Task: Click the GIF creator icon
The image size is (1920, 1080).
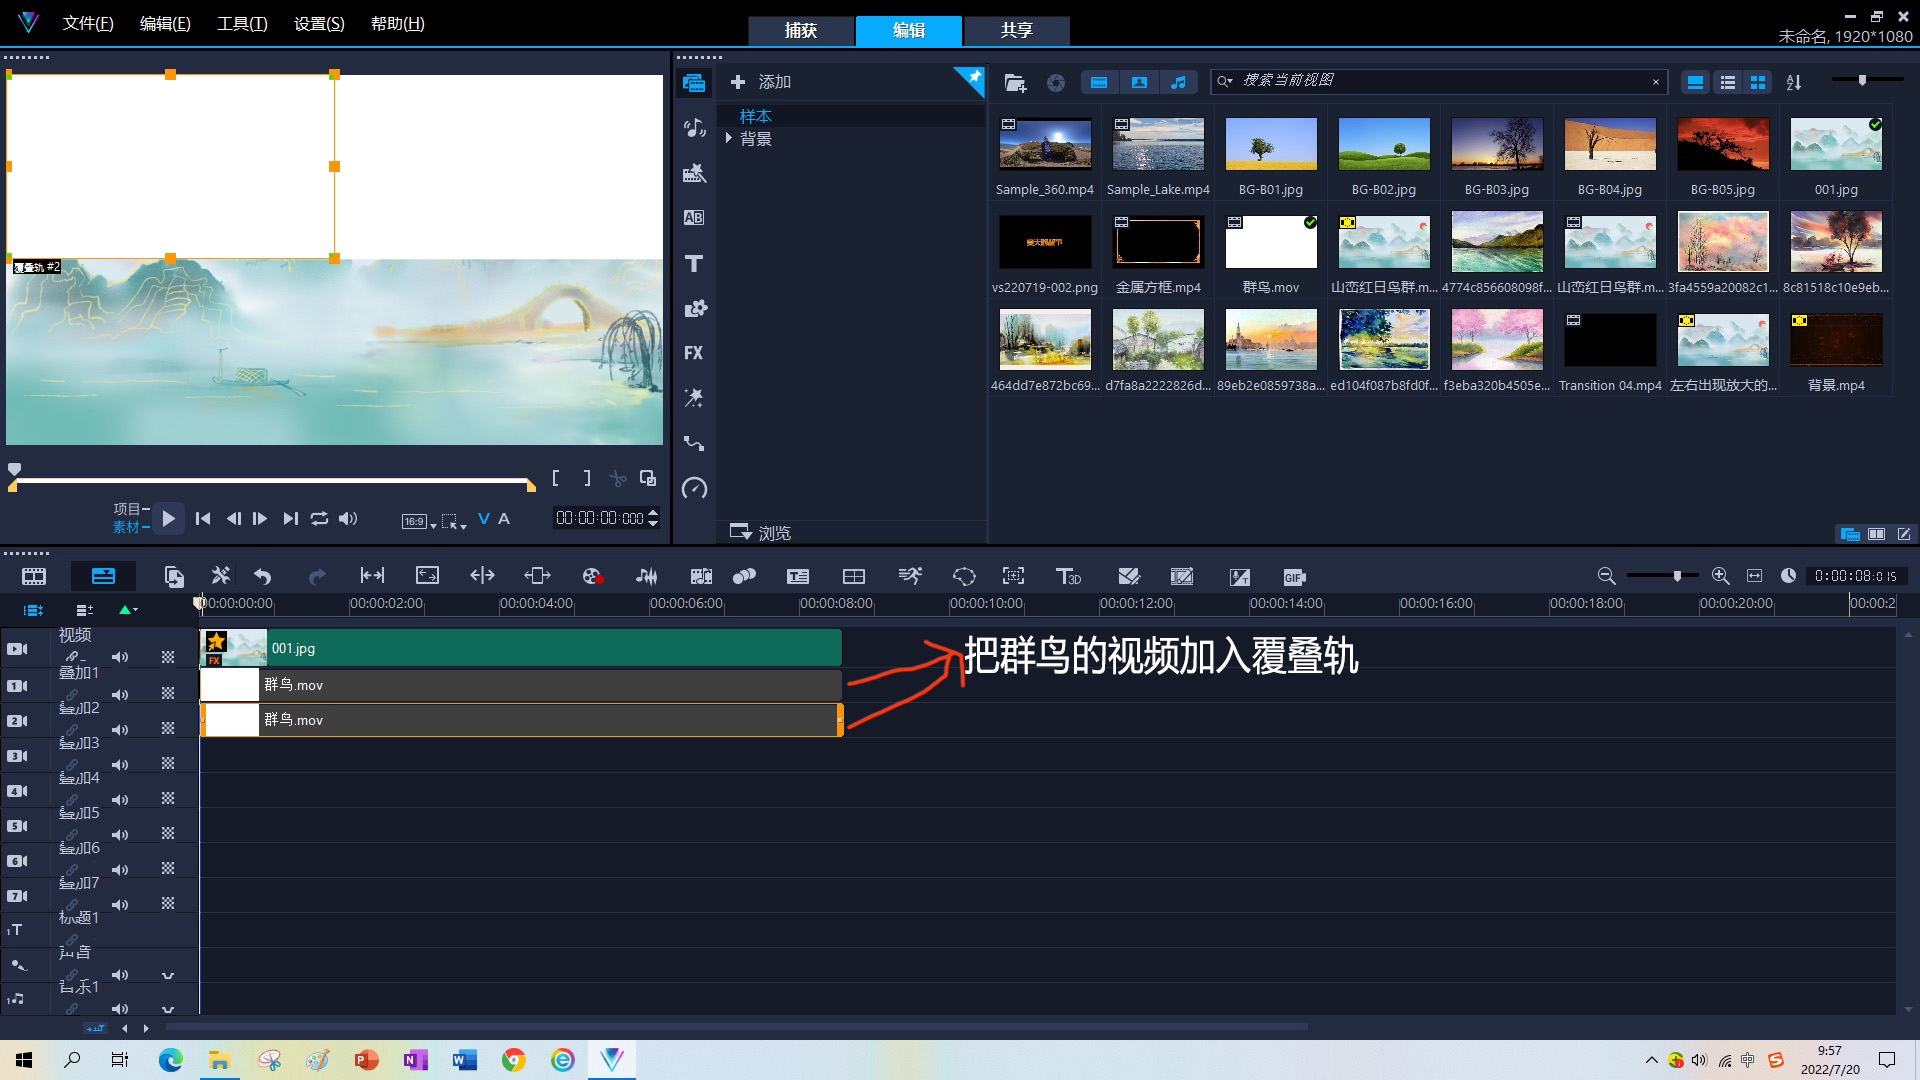Action: pos(1294,577)
